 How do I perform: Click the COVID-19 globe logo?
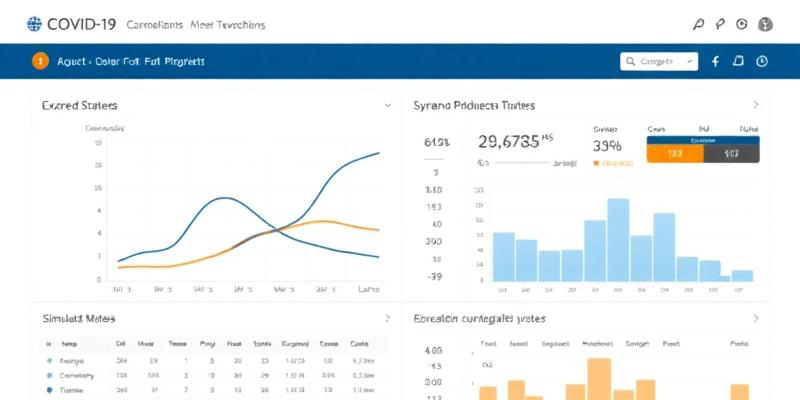35,23
